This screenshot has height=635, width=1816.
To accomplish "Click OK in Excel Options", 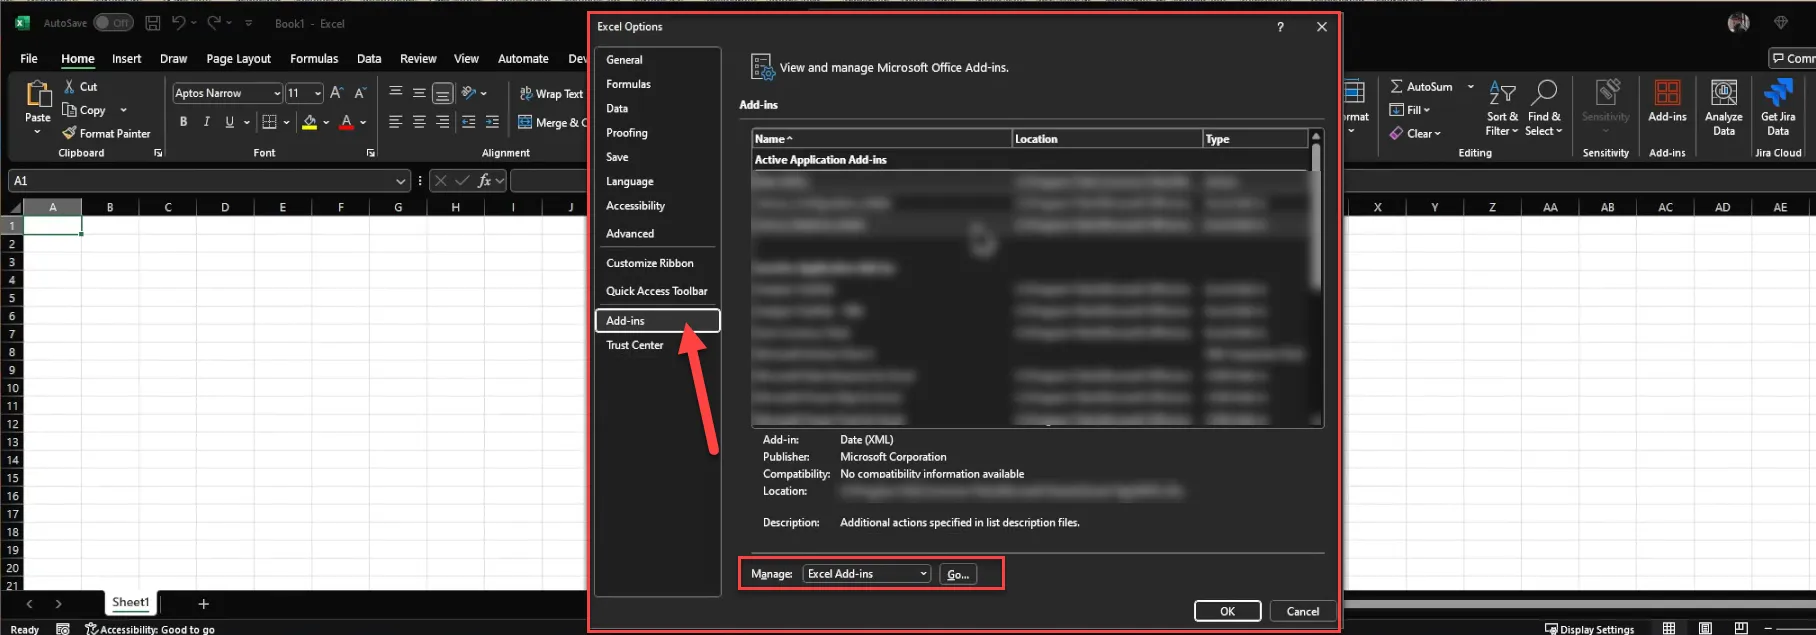I will (x=1227, y=611).
